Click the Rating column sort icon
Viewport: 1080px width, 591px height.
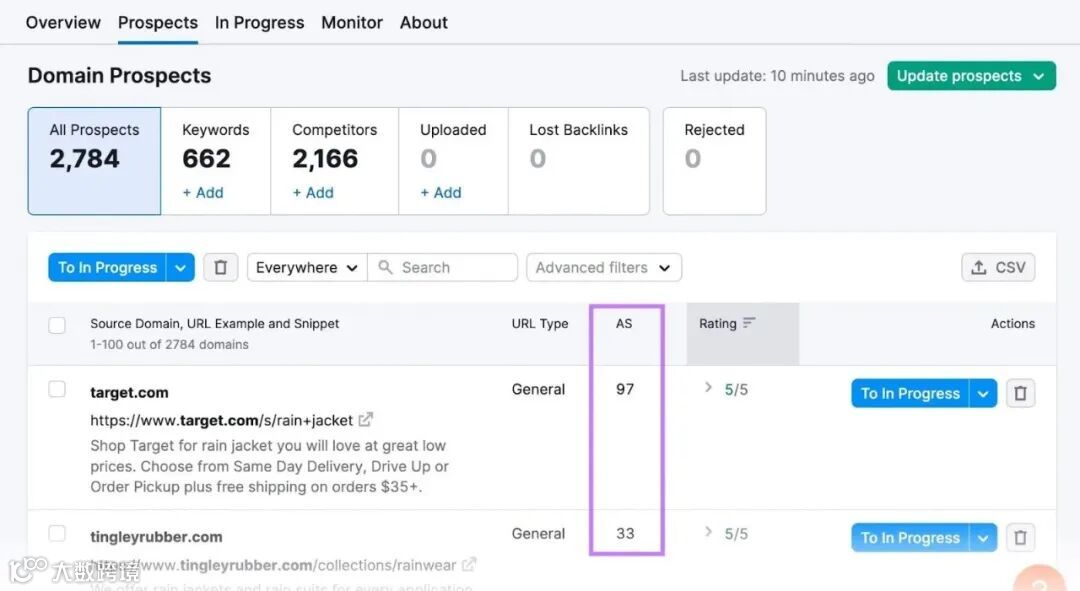[x=749, y=323]
